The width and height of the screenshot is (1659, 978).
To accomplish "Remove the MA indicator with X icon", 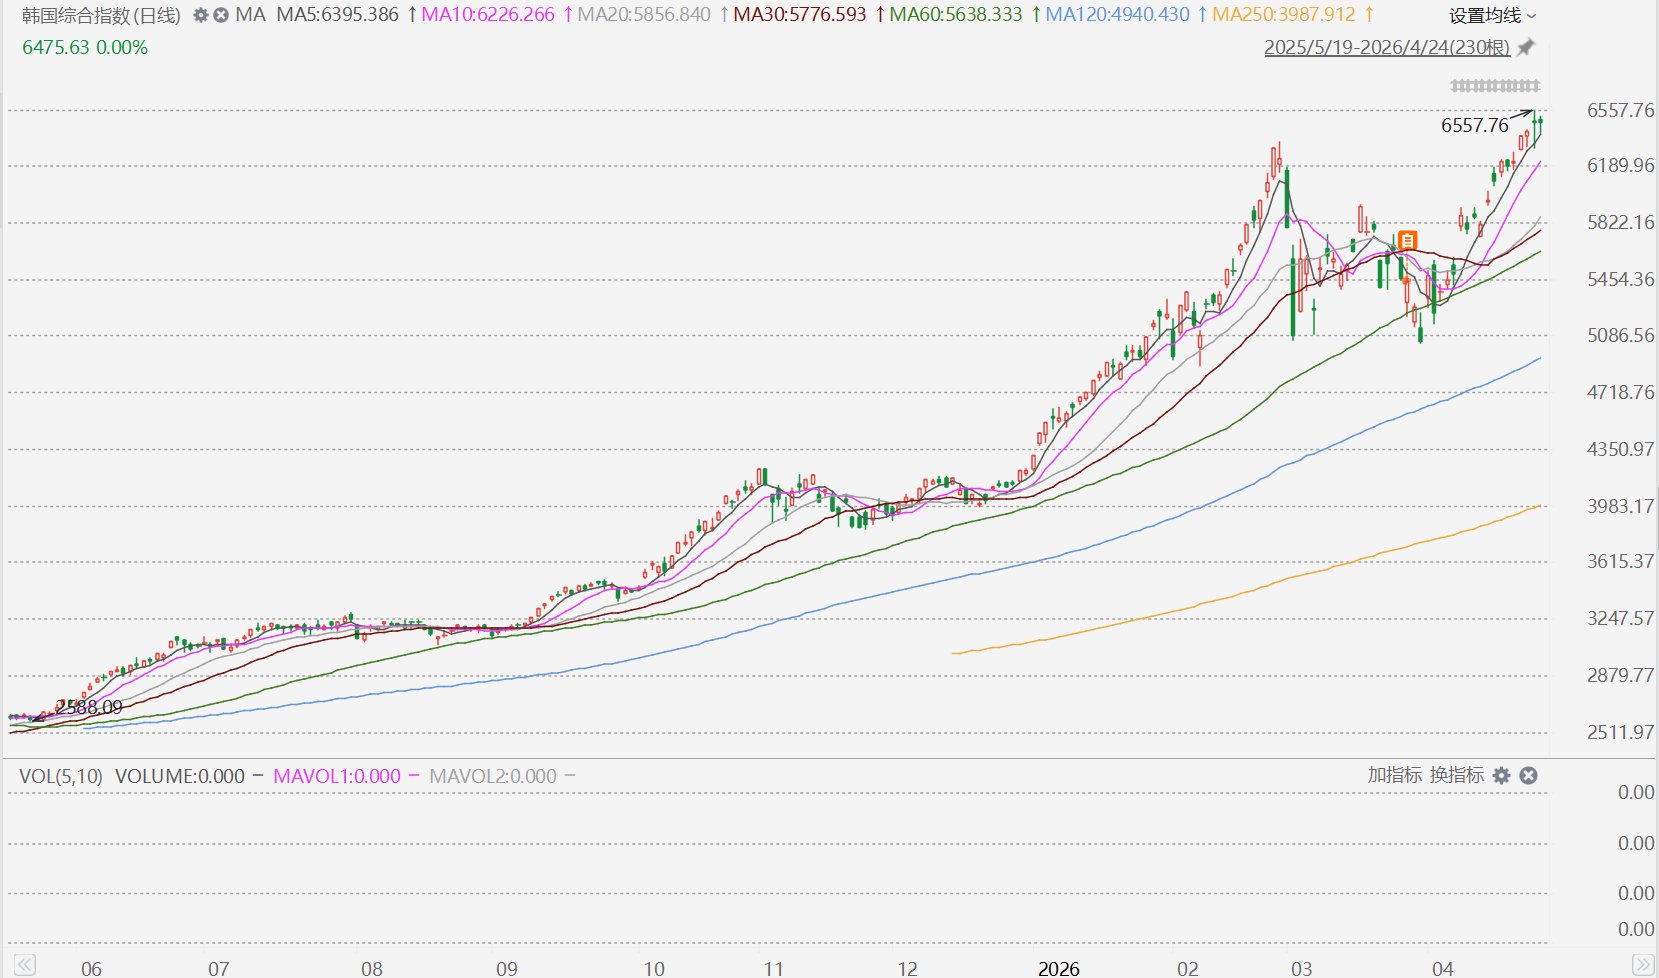I will click(x=221, y=16).
